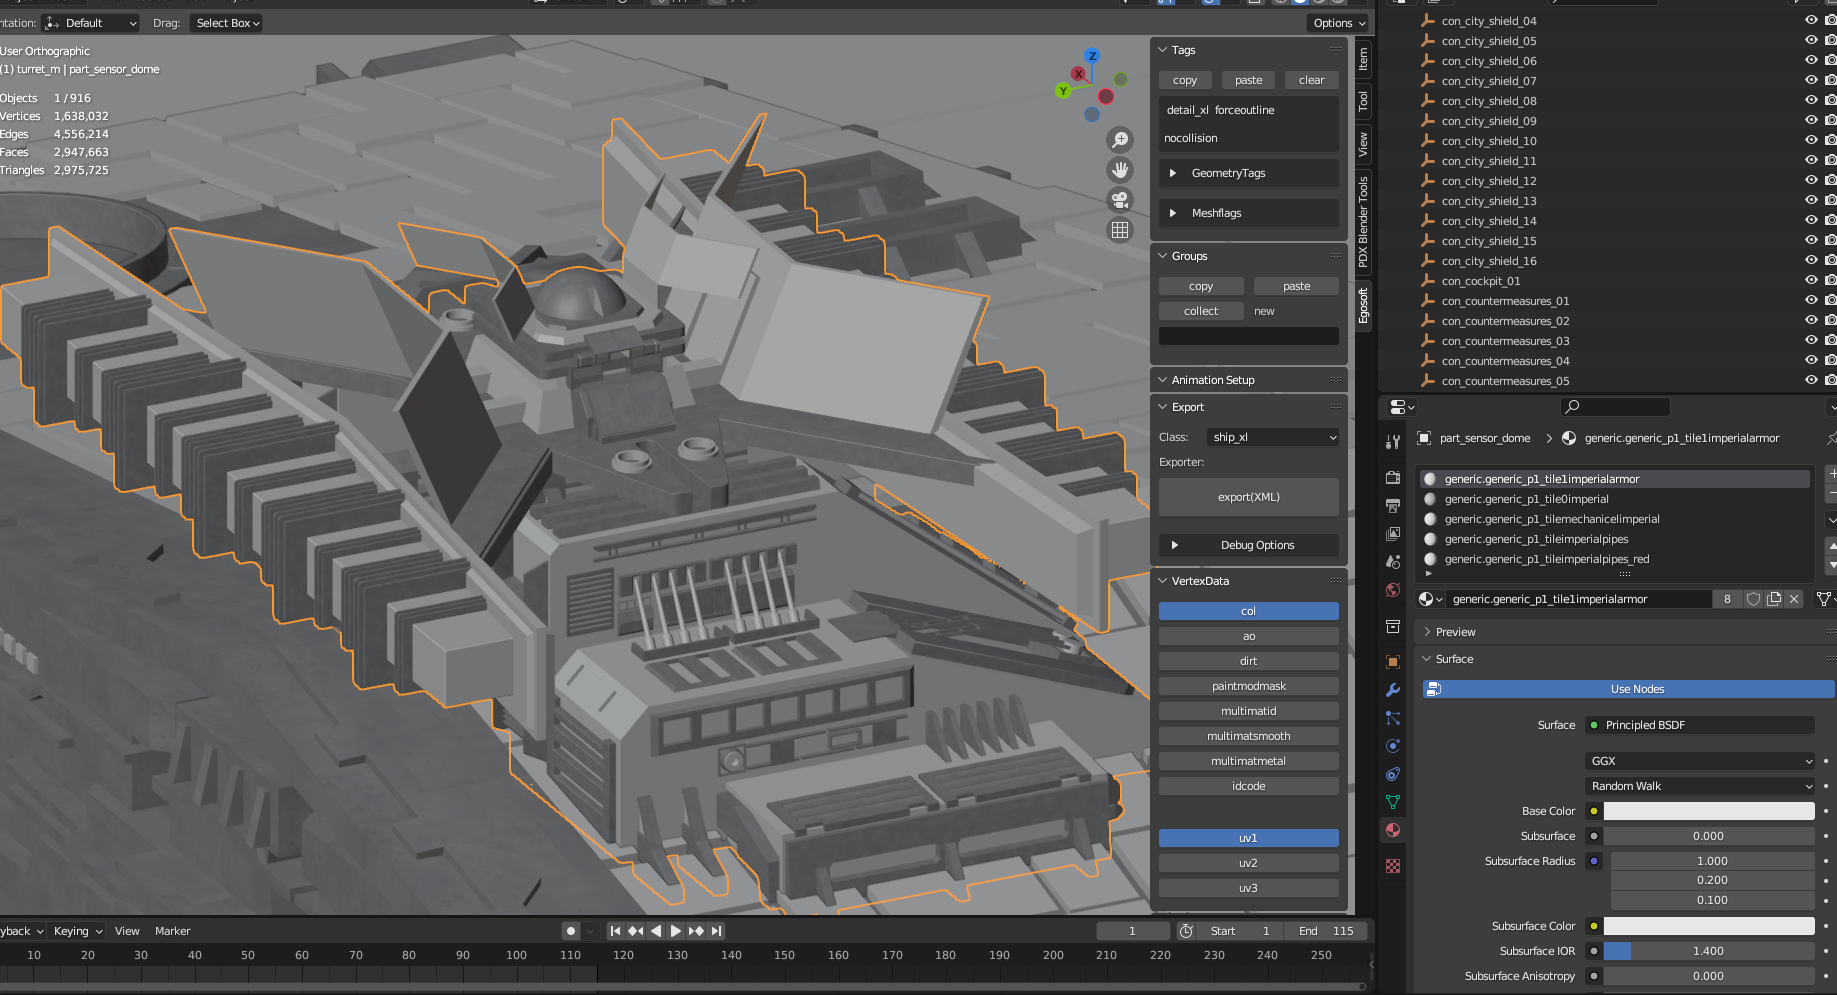Screen dimensions: 1837x995
Task: Click the viewport pan hand icon
Action: (x=1120, y=170)
